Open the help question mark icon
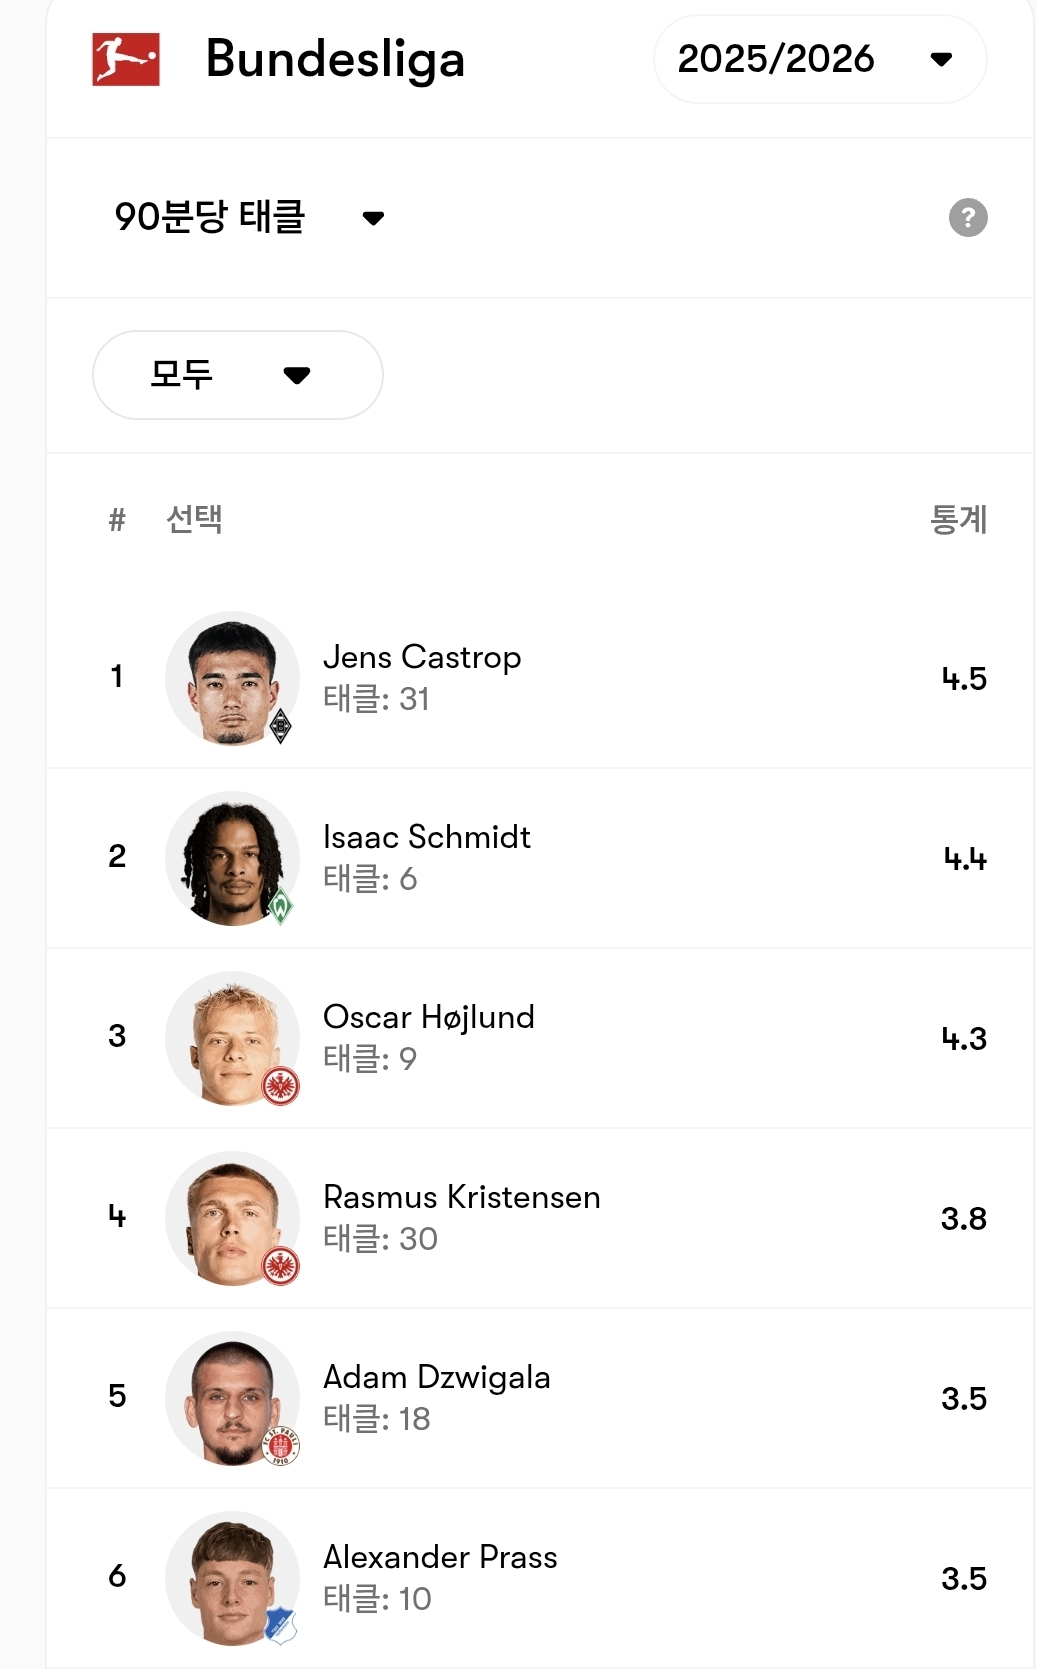The height and width of the screenshot is (1669, 1037). (x=967, y=217)
